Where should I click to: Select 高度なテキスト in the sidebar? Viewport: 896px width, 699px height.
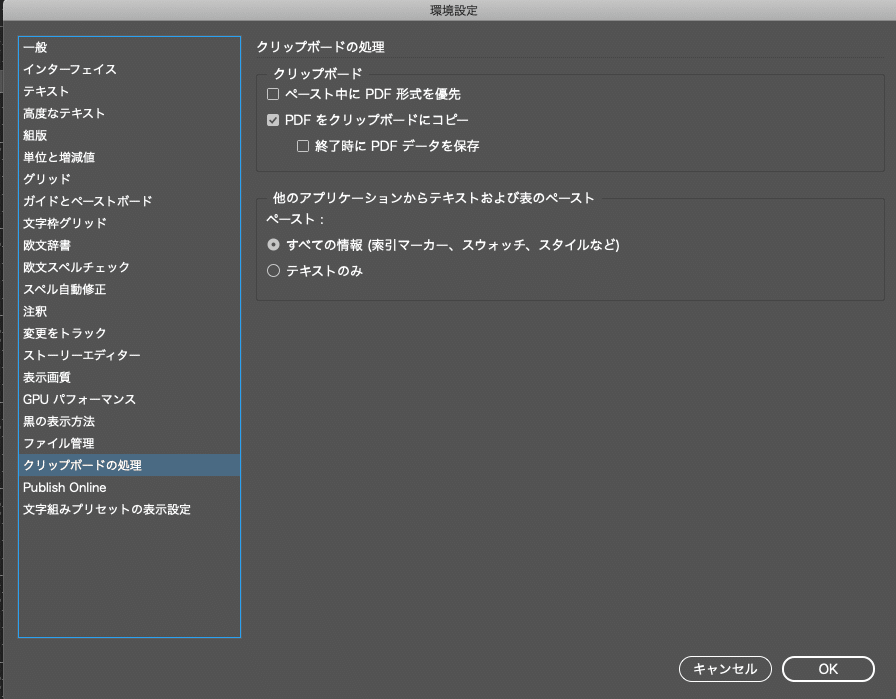coord(65,112)
